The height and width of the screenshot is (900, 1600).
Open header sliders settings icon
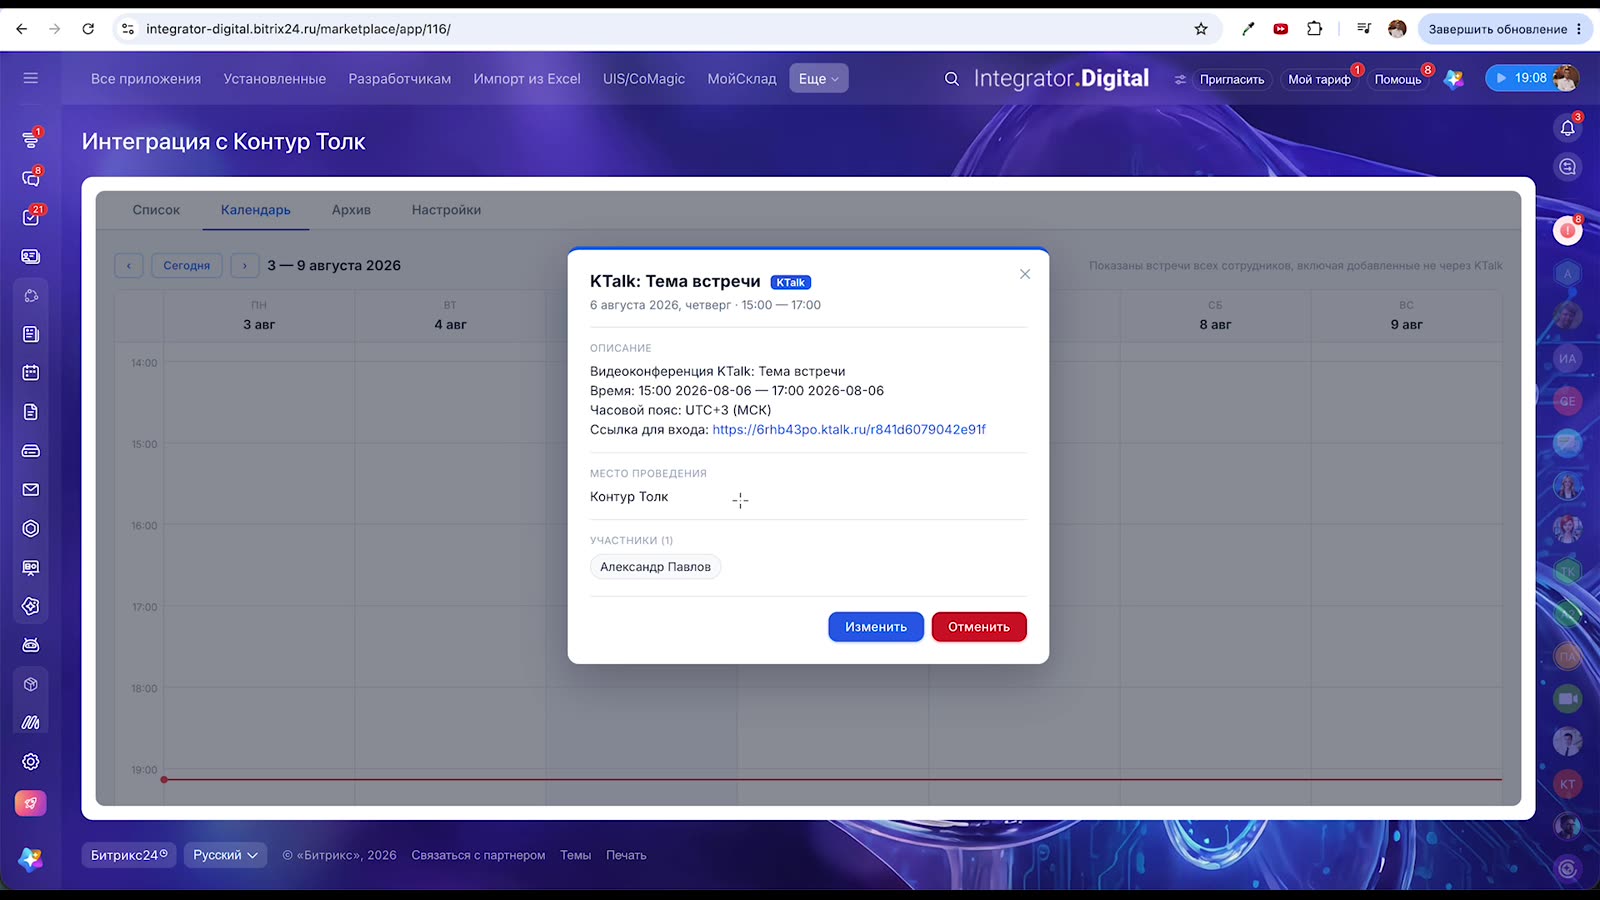click(x=1180, y=79)
